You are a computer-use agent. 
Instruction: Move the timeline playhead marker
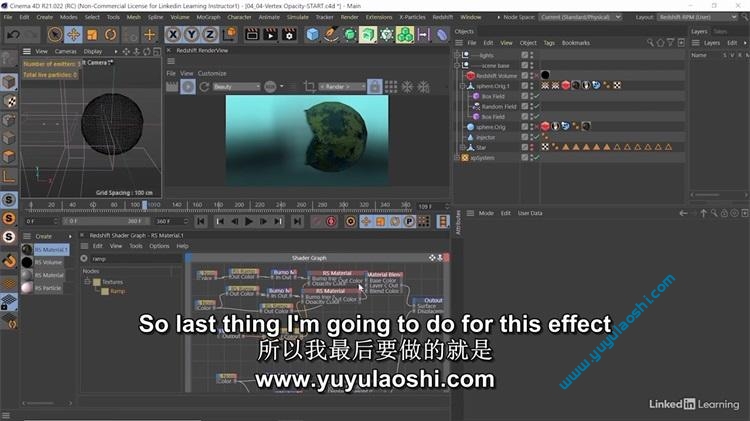coord(144,205)
